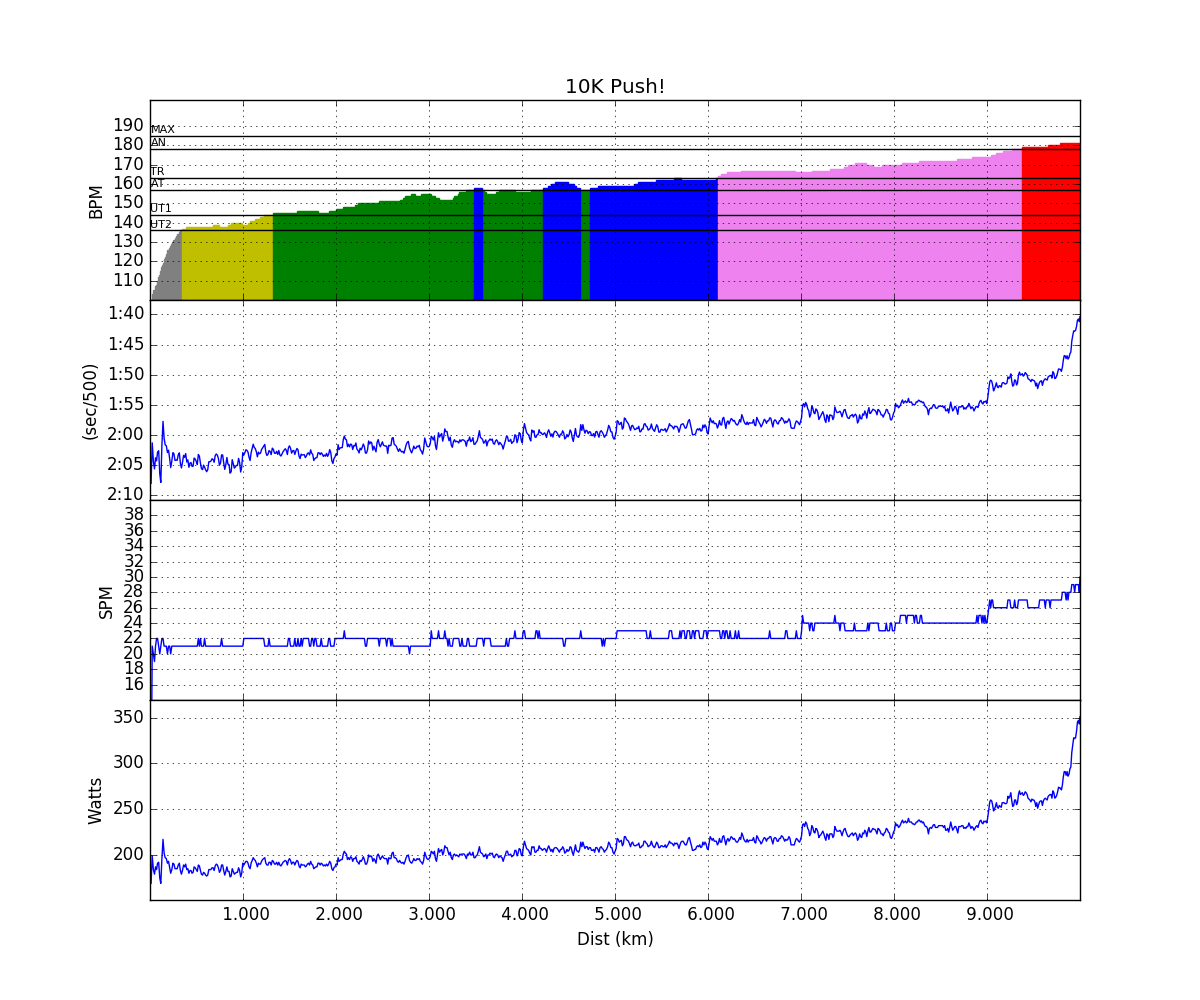Click the TR threshold label
The height and width of the screenshot is (1000, 1200).
[157, 172]
